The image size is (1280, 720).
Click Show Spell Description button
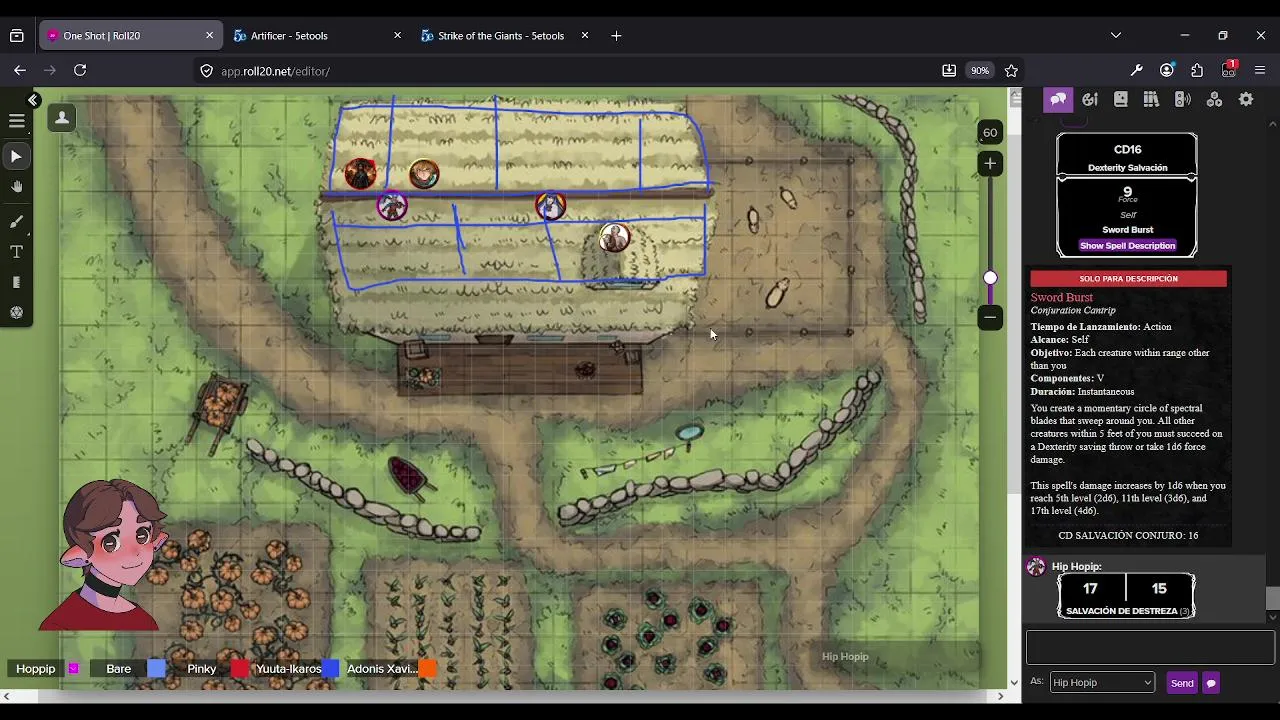point(1127,246)
